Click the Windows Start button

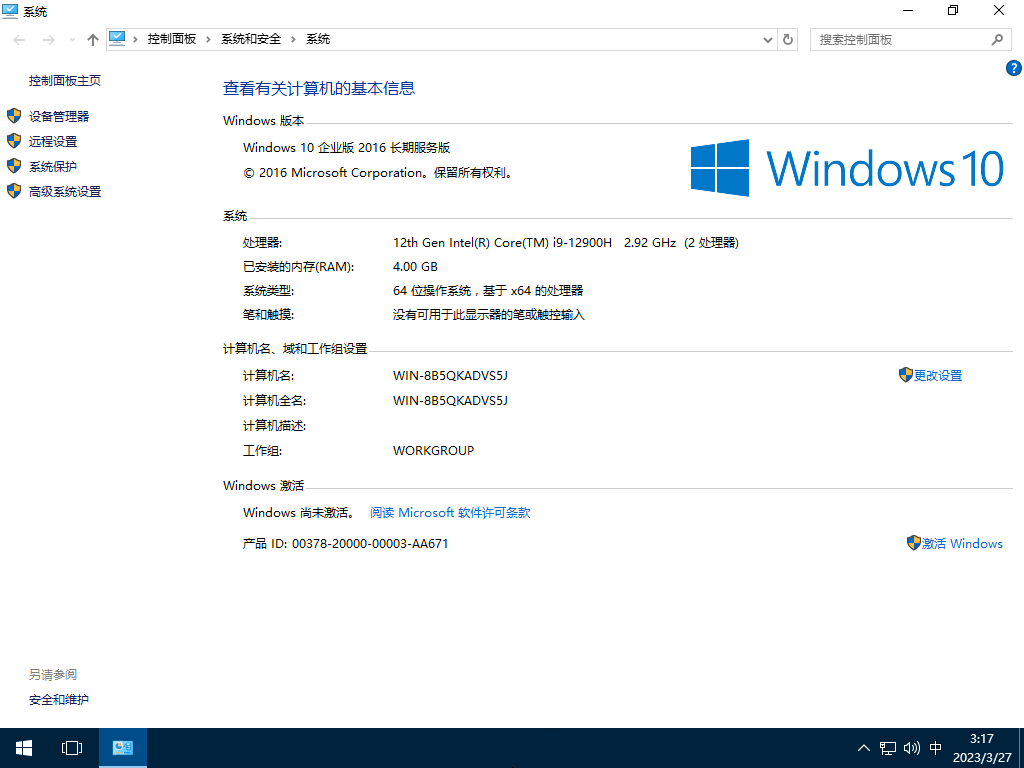tap(23, 747)
